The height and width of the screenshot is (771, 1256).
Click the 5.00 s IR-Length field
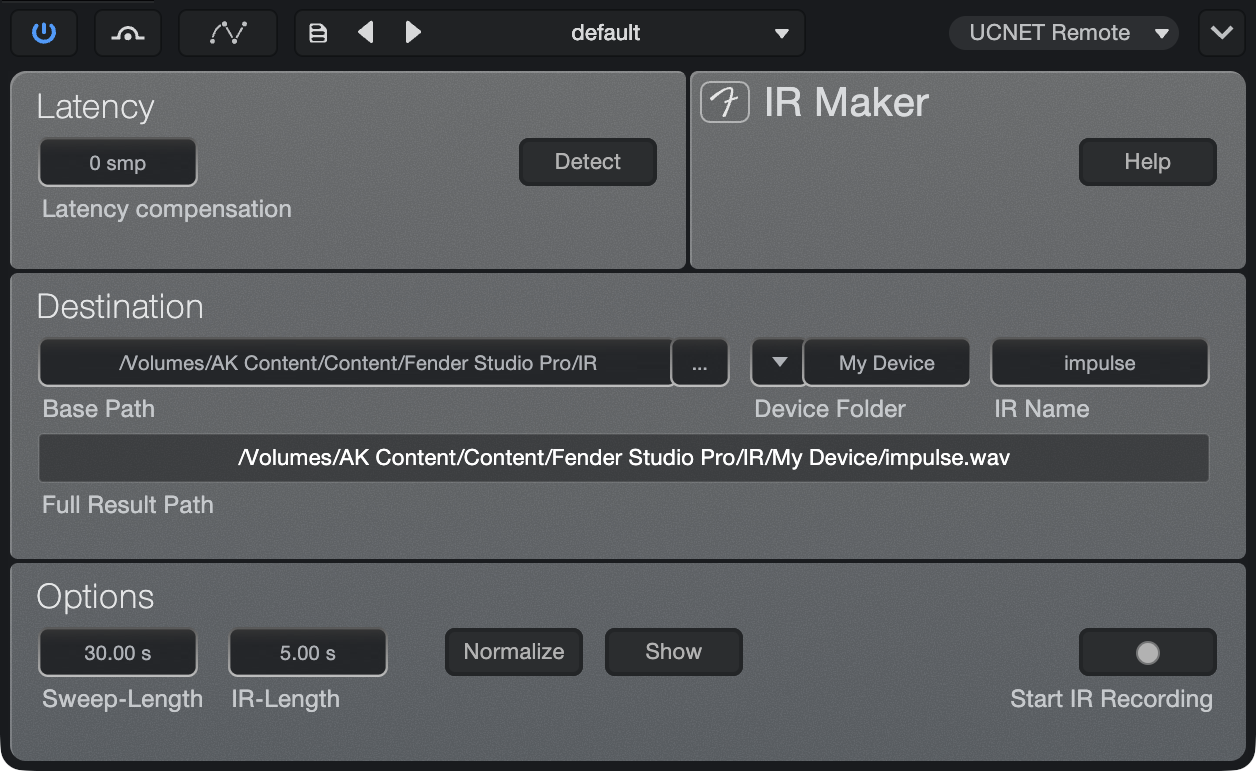click(x=308, y=653)
